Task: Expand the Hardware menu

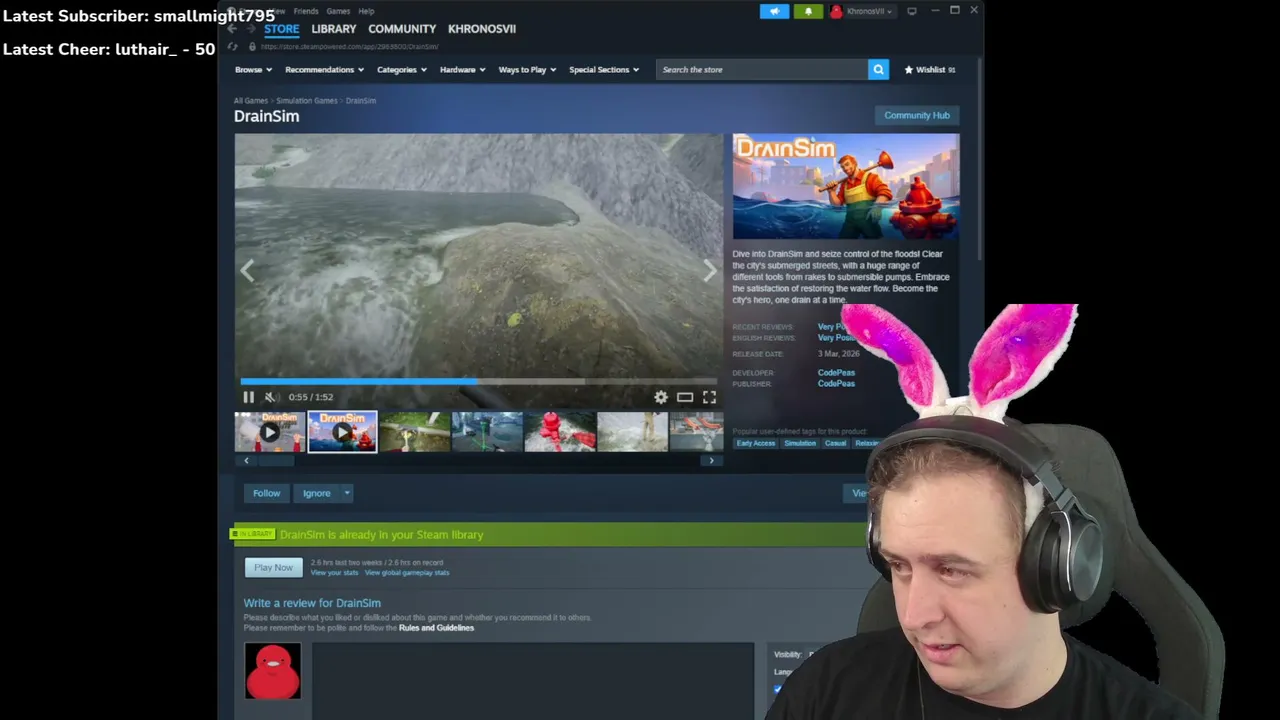Action: point(462,70)
